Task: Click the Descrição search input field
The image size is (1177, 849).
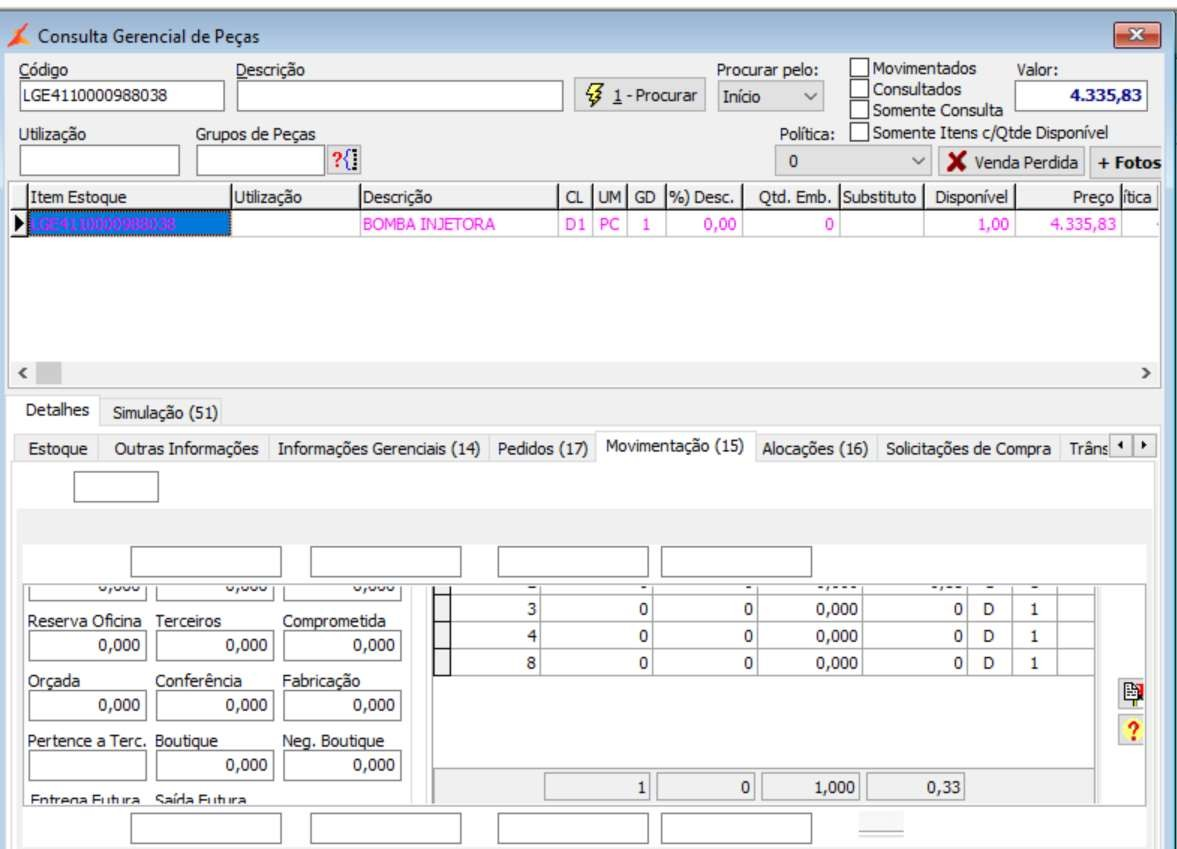Action: click(x=400, y=96)
